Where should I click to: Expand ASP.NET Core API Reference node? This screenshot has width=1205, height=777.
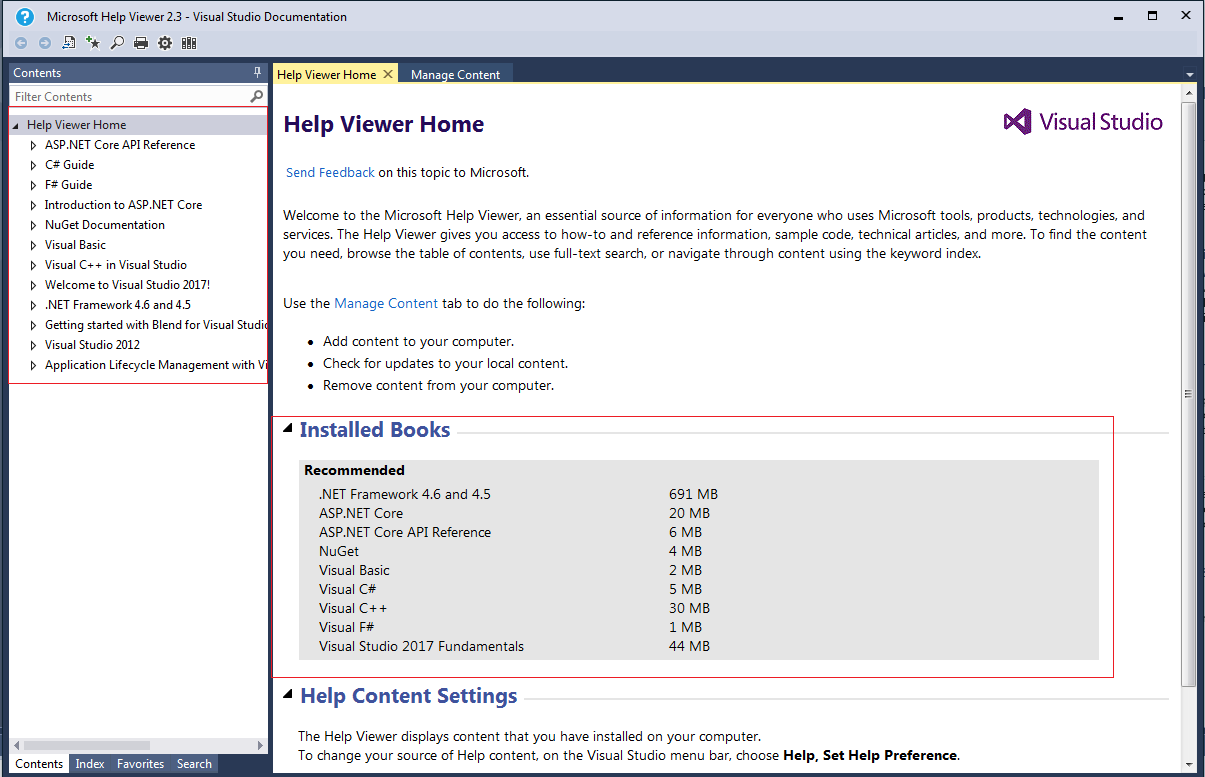(33, 145)
